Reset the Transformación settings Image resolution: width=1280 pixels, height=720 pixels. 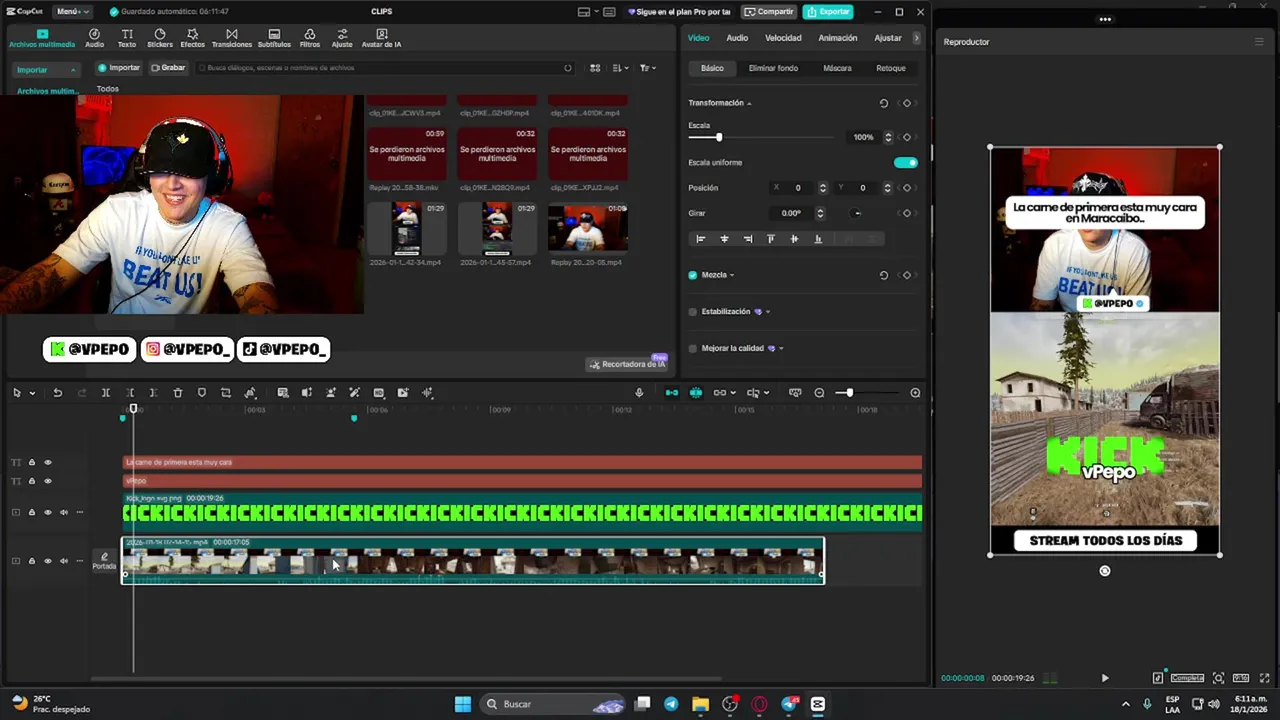[883, 103]
